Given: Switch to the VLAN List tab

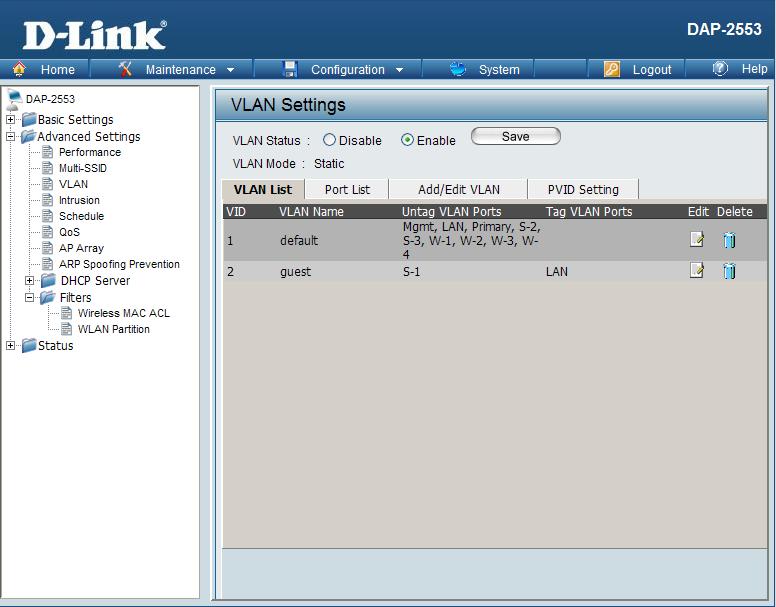Looking at the screenshot, I should click(x=263, y=189).
